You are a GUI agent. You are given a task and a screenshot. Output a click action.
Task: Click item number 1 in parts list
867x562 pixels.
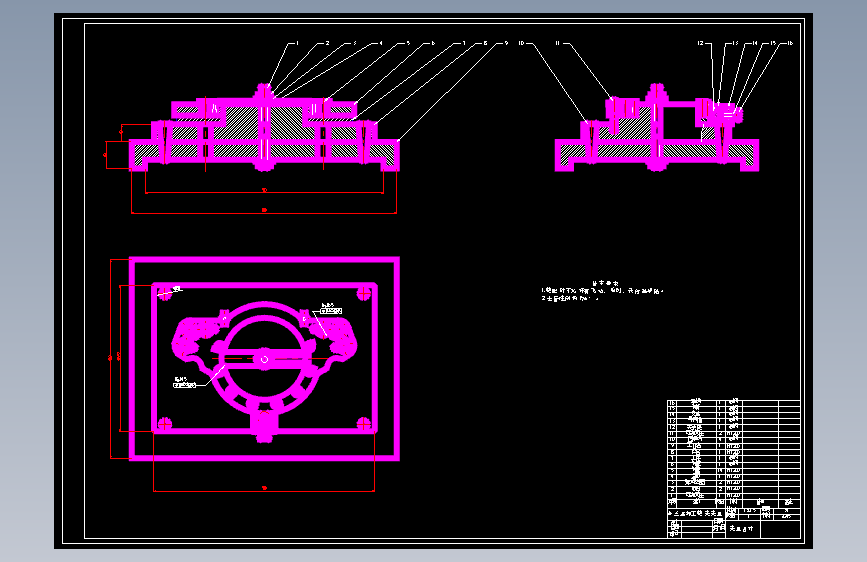(672, 496)
